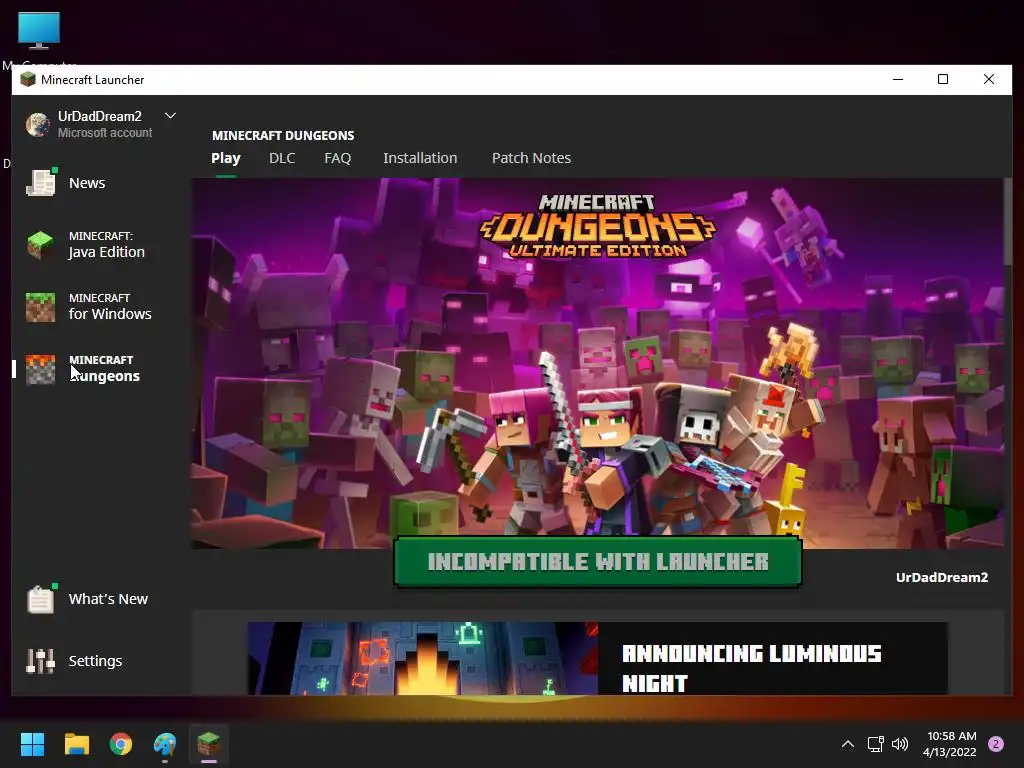The width and height of the screenshot is (1024, 768).
Task: Maximize the Minecraft Launcher window
Action: point(942,80)
